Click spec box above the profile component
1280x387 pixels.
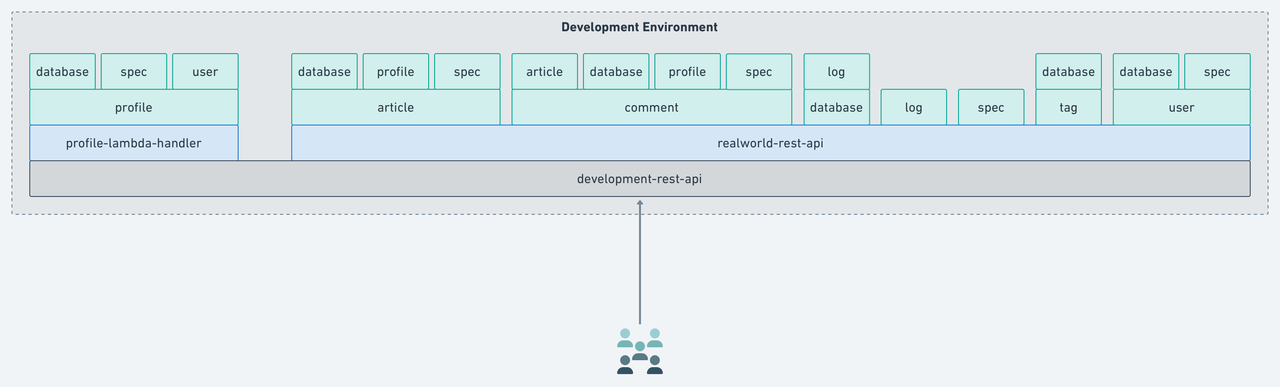pyautogui.click(x=134, y=72)
